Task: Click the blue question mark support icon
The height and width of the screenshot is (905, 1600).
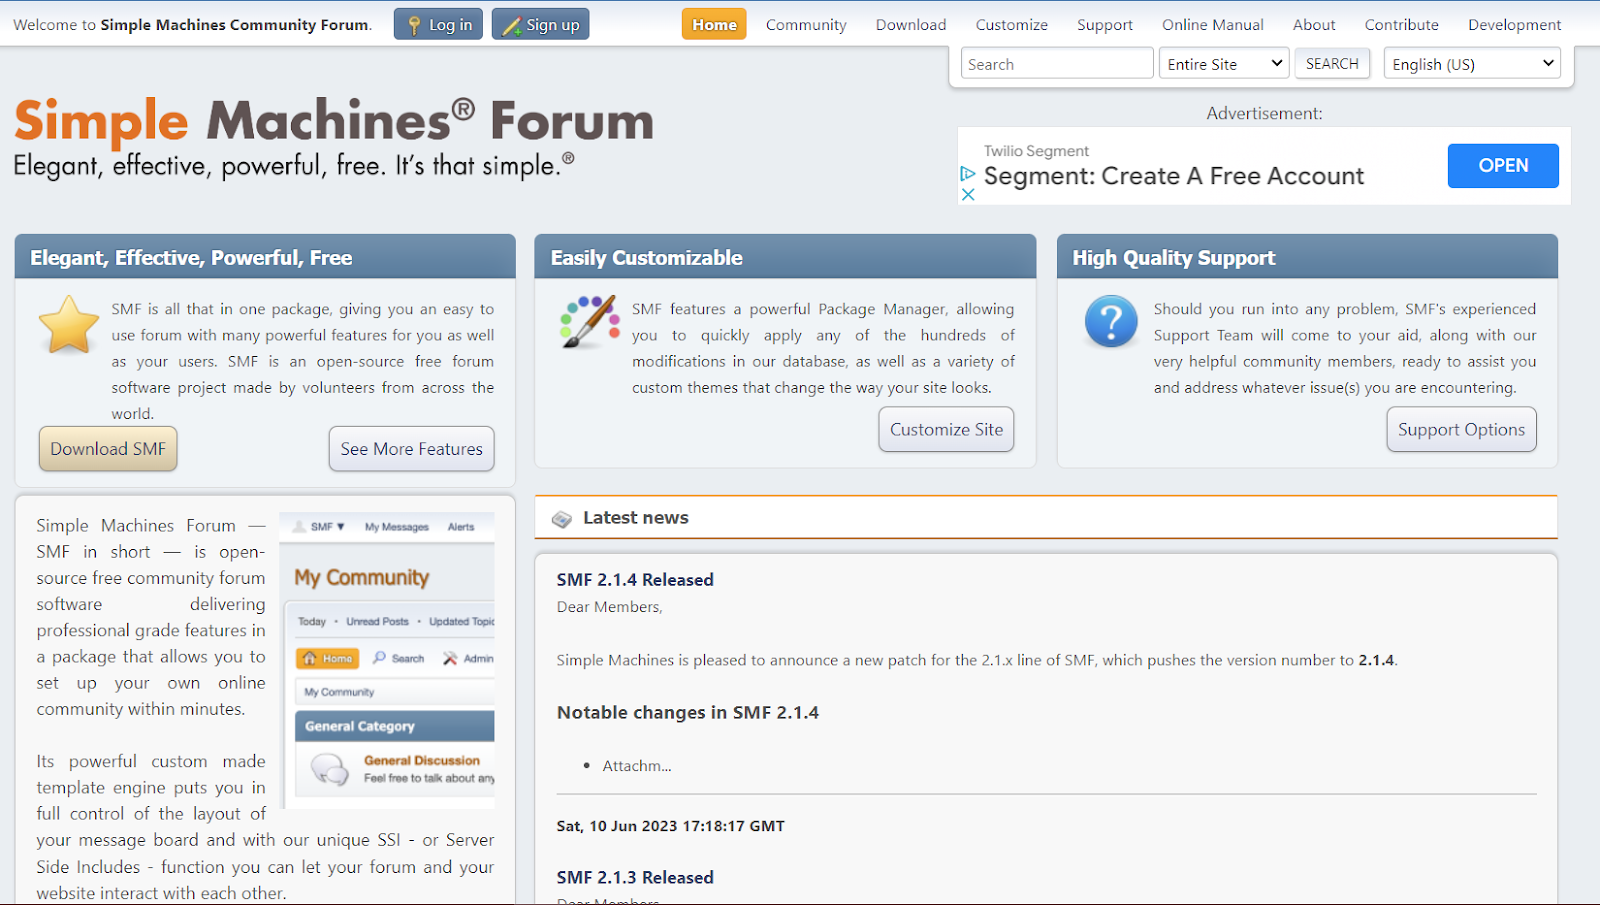Action: [1110, 321]
